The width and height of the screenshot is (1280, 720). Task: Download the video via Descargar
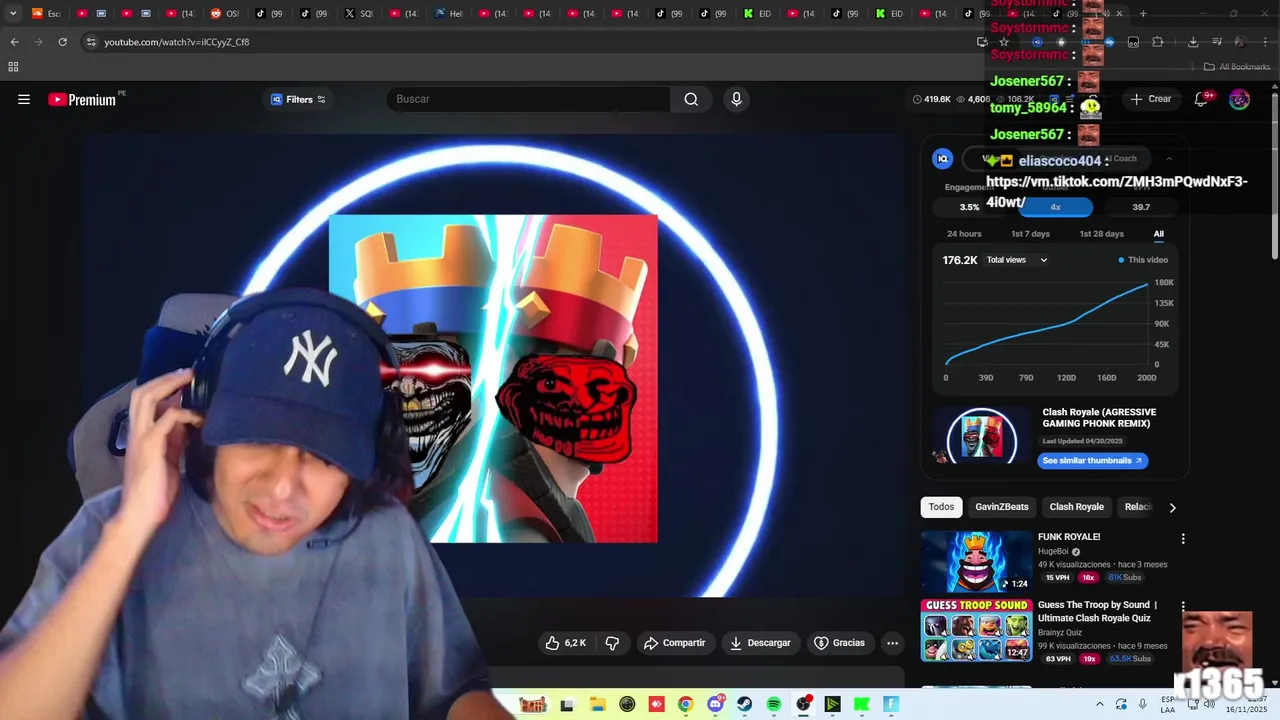pos(760,643)
